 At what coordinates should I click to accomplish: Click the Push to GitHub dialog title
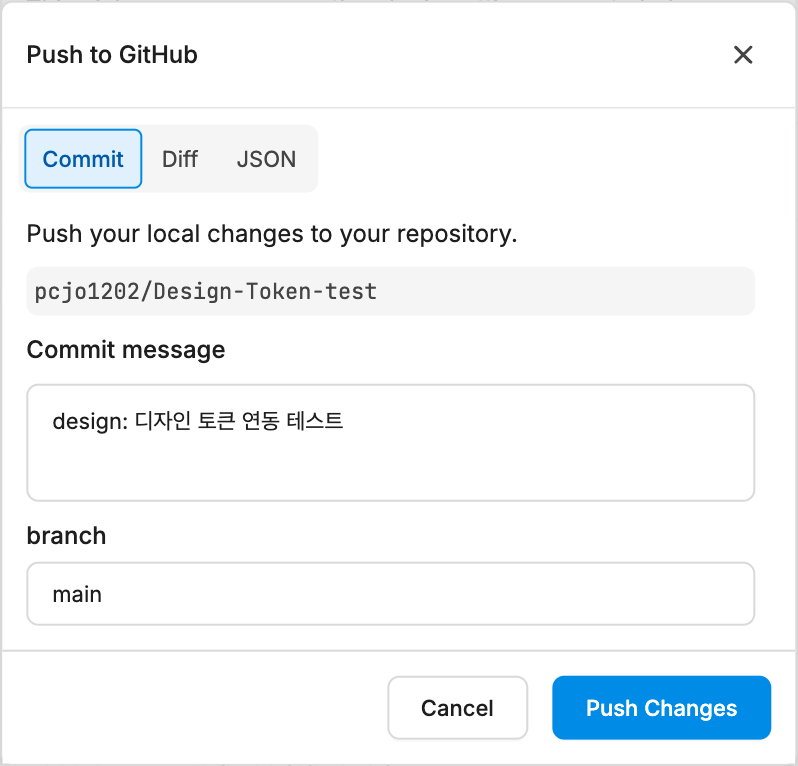pos(112,54)
